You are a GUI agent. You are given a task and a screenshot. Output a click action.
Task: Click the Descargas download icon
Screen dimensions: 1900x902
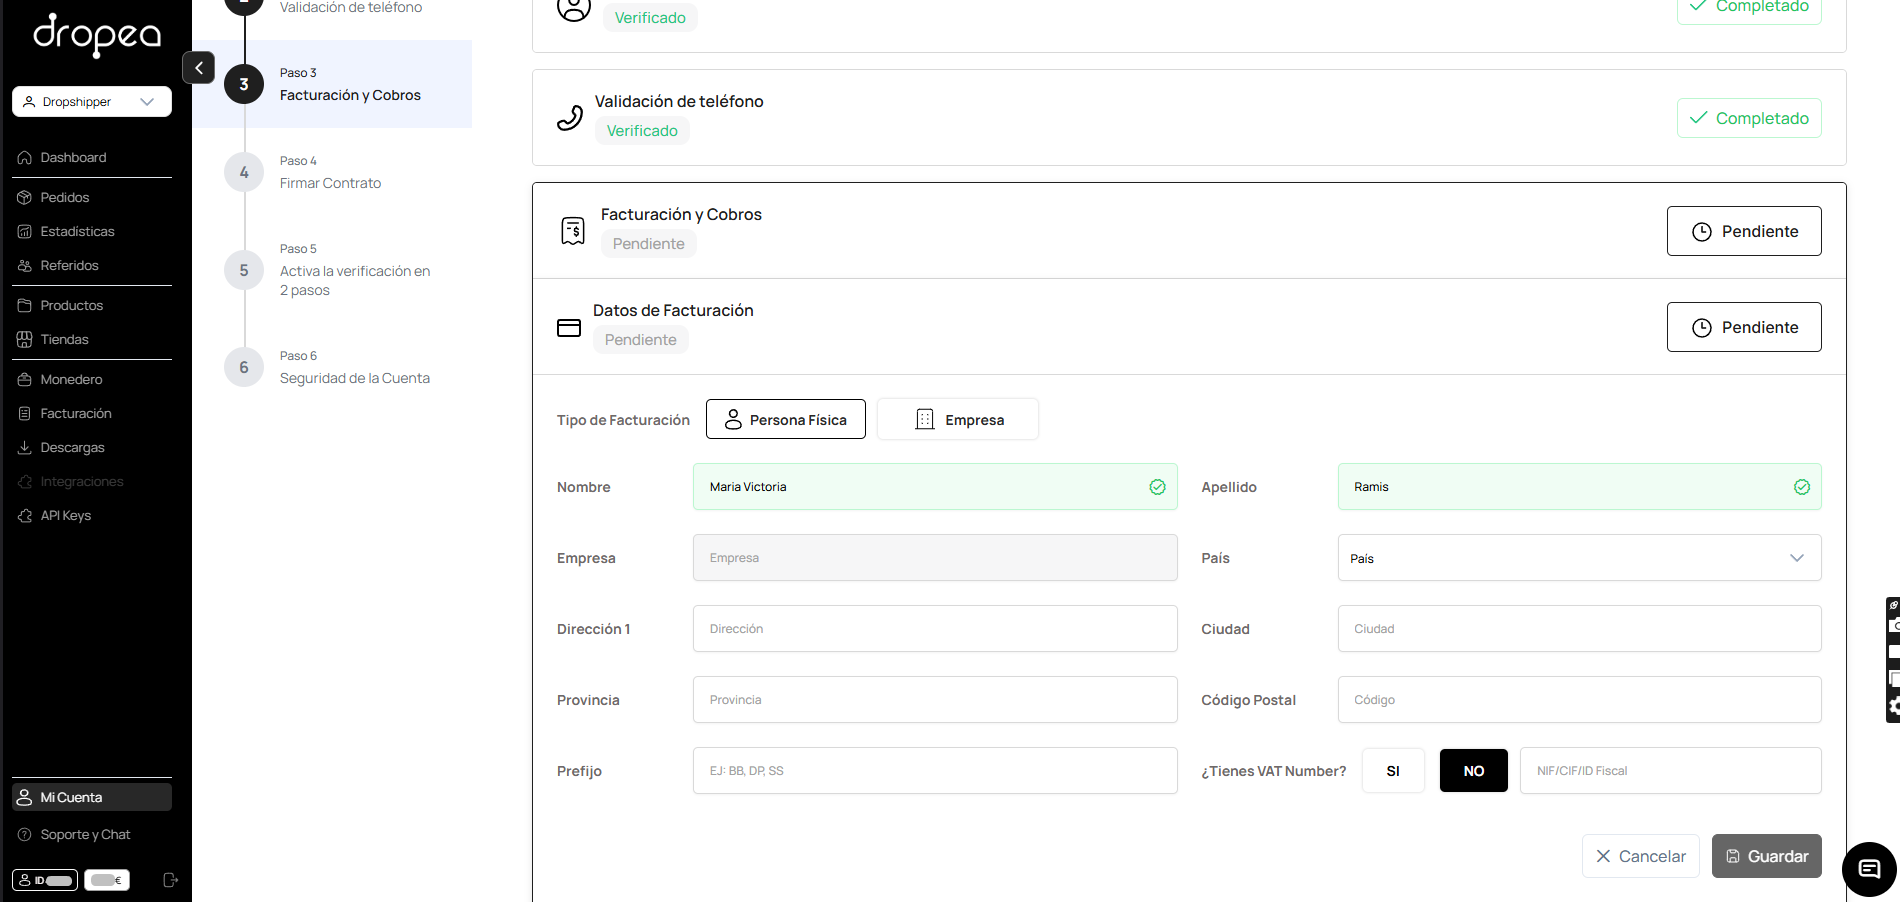pos(25,448)
